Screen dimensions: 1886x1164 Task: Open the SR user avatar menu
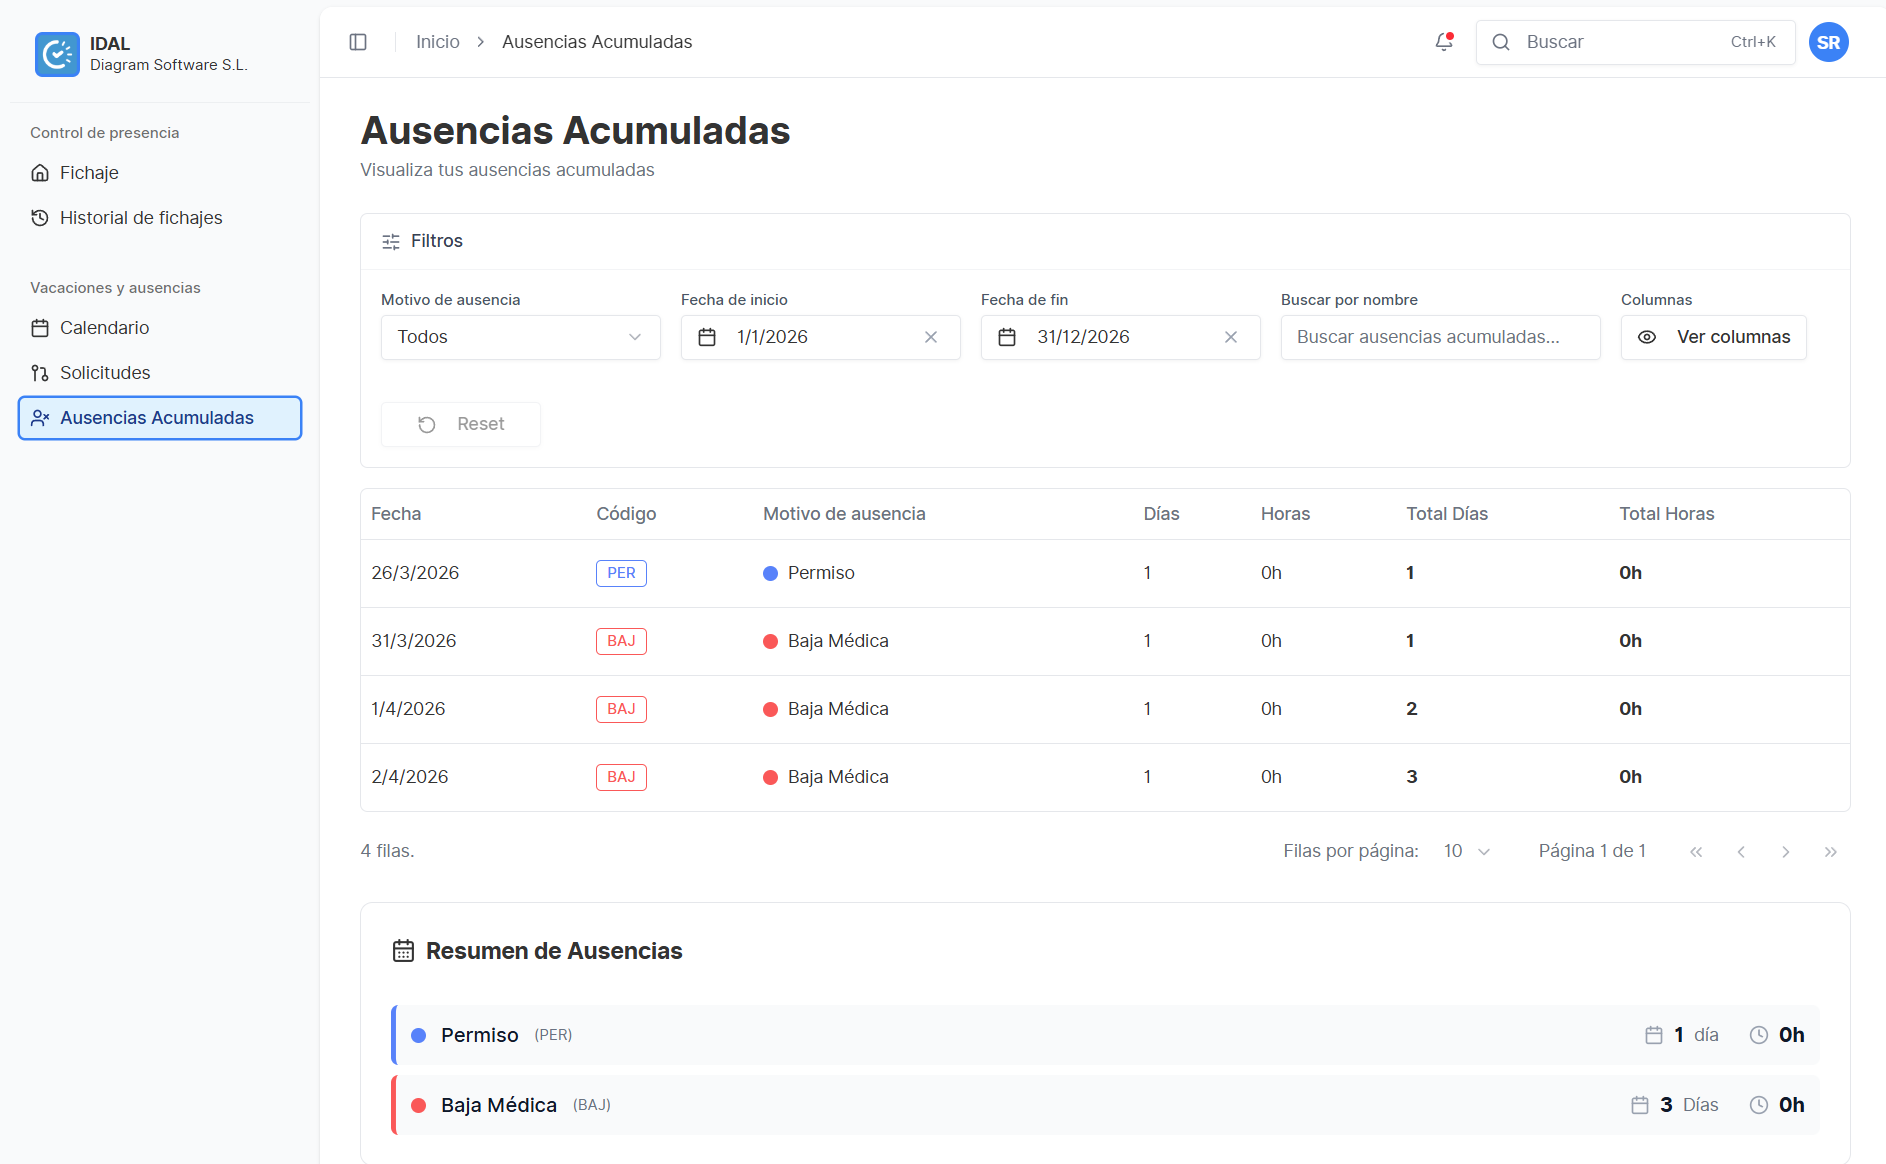(1828, 42)
